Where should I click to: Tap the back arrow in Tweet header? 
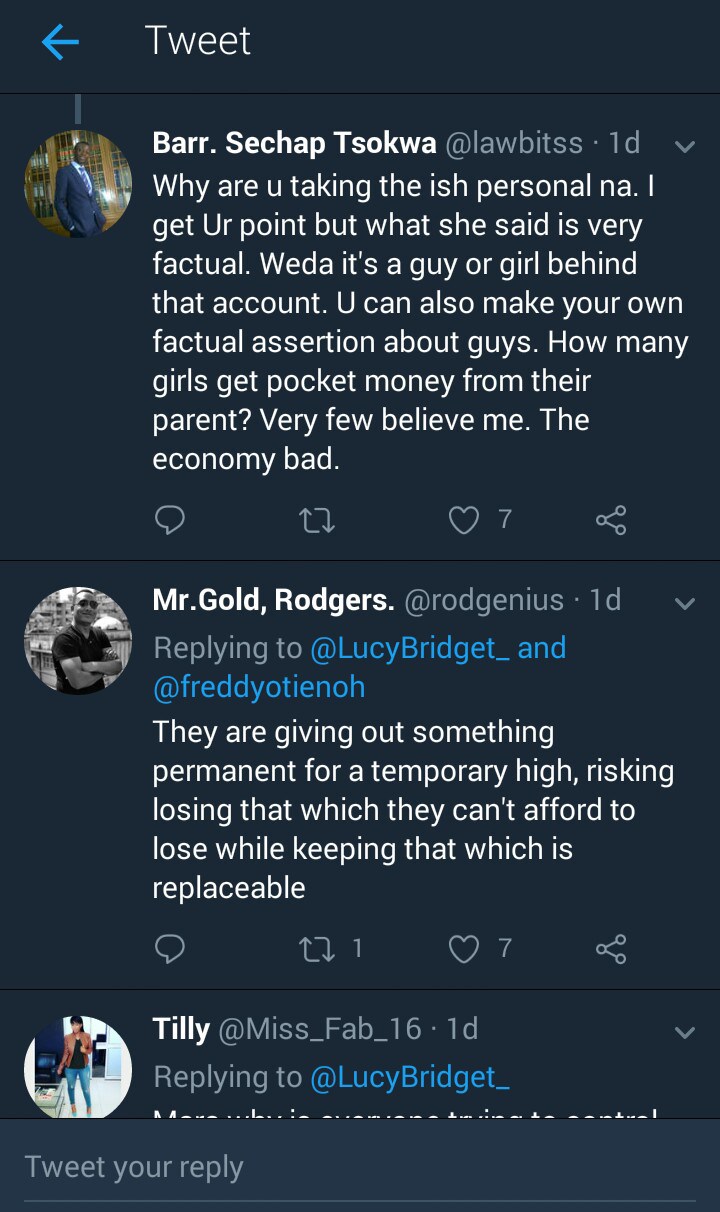[x=60, y=42]
